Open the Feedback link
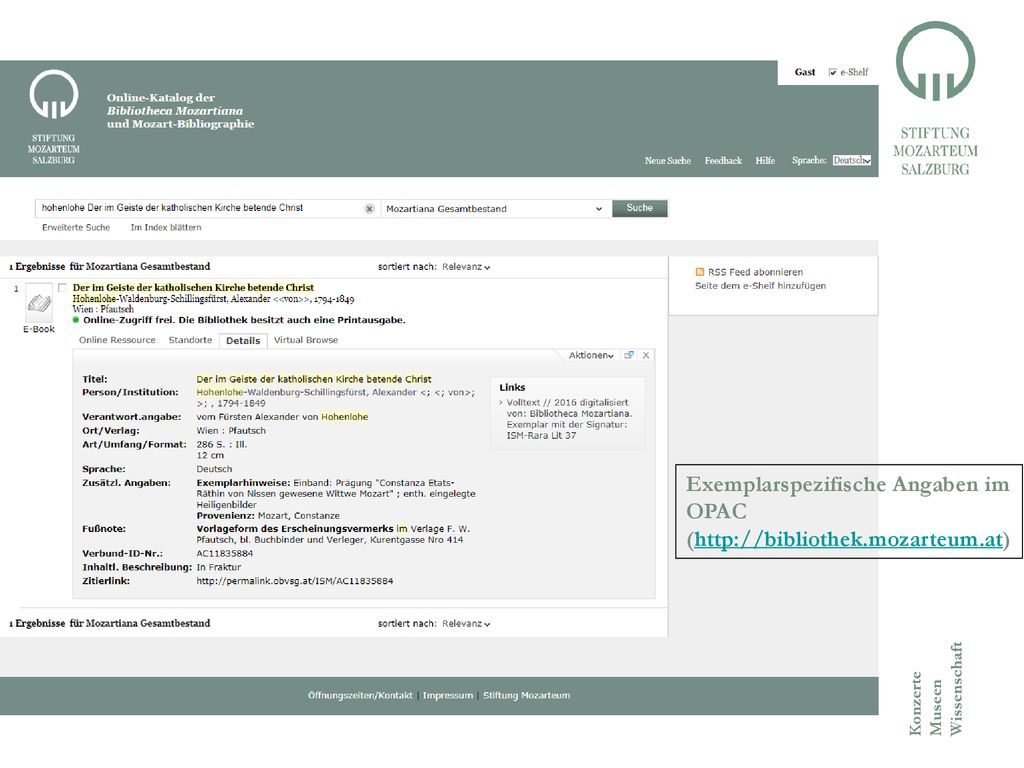1024x768 pixels. 723,161
